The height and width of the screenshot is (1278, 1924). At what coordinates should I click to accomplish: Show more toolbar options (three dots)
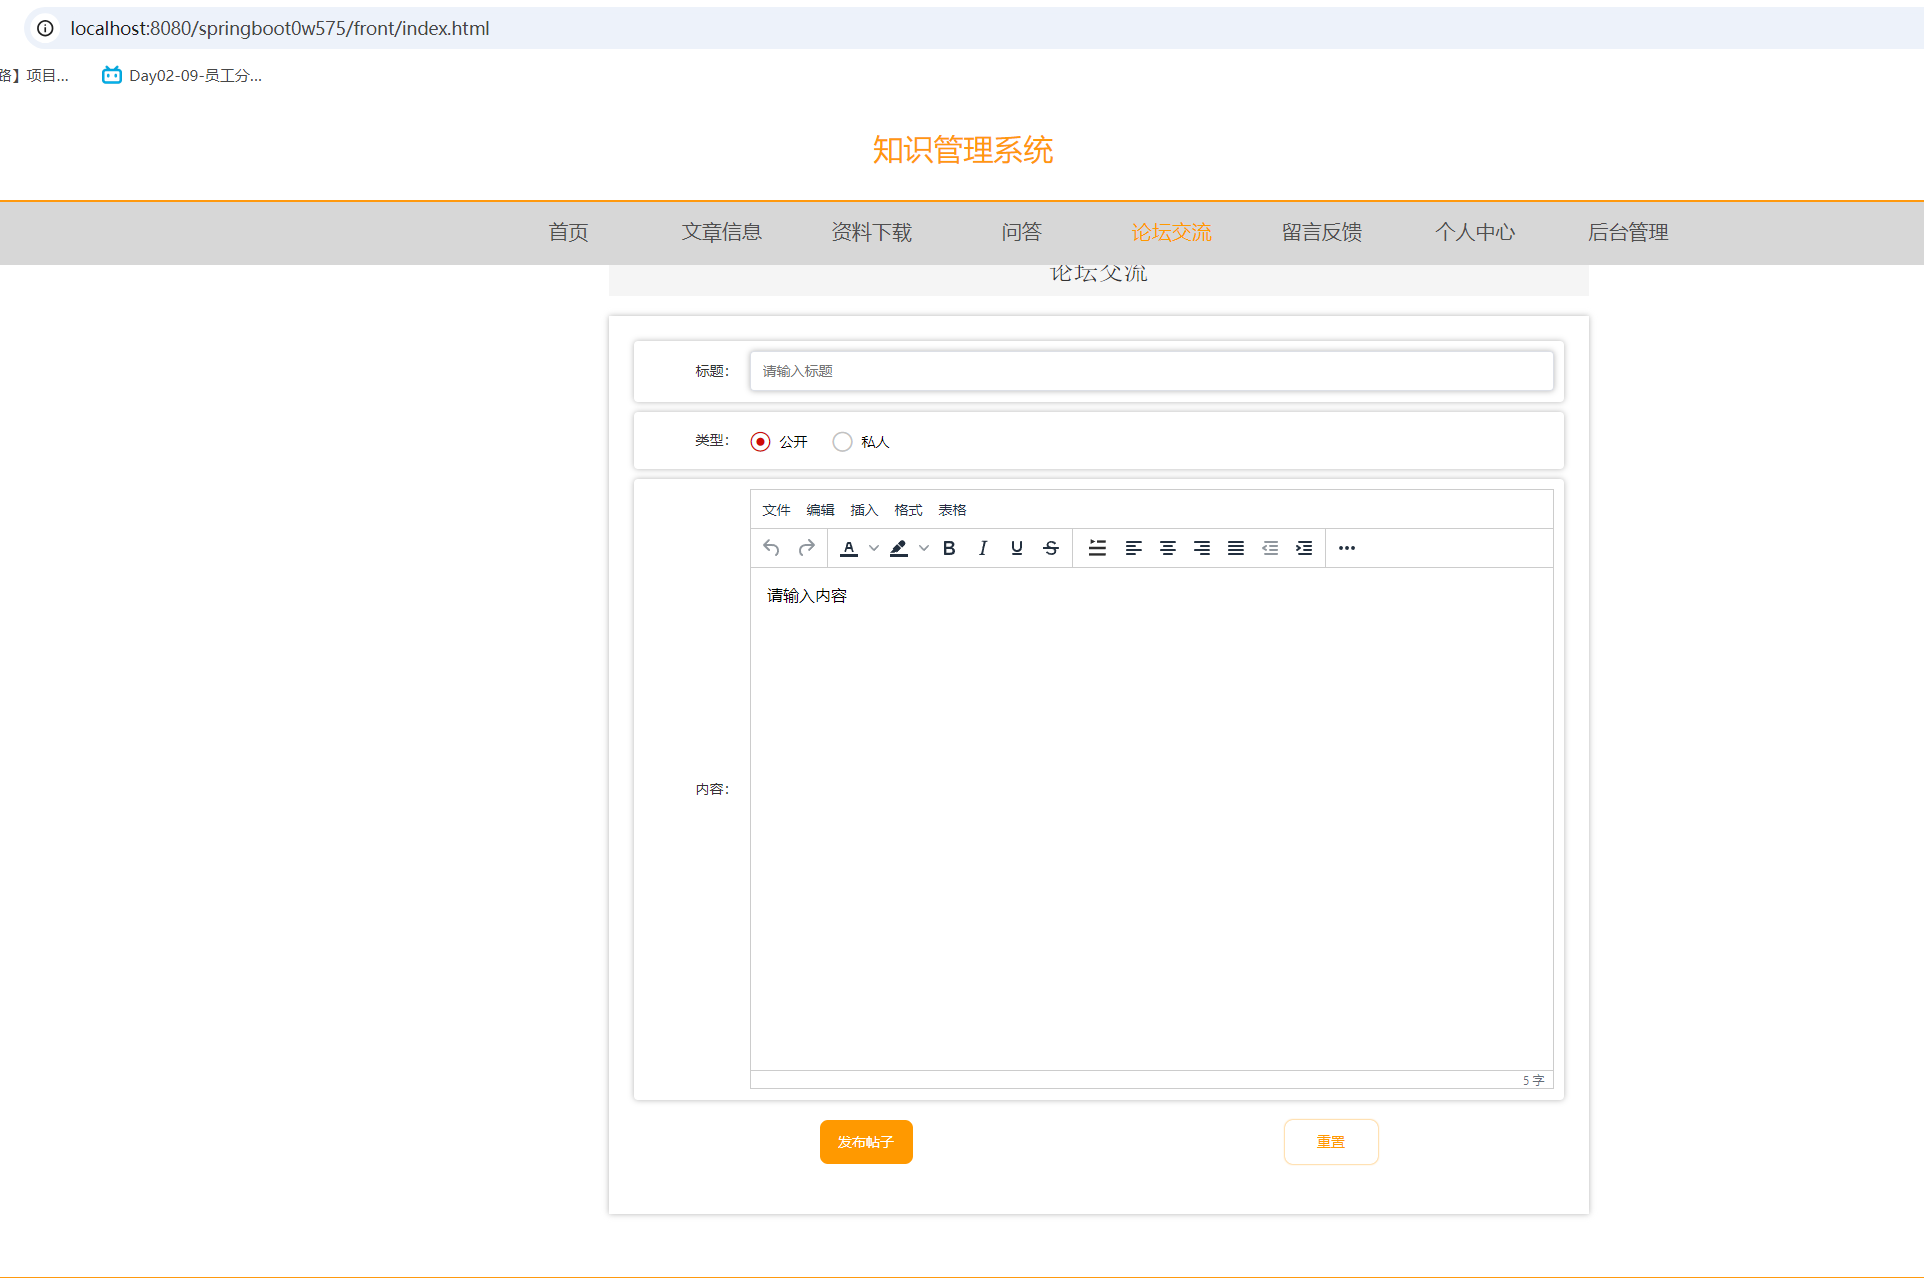point(1347,548)
